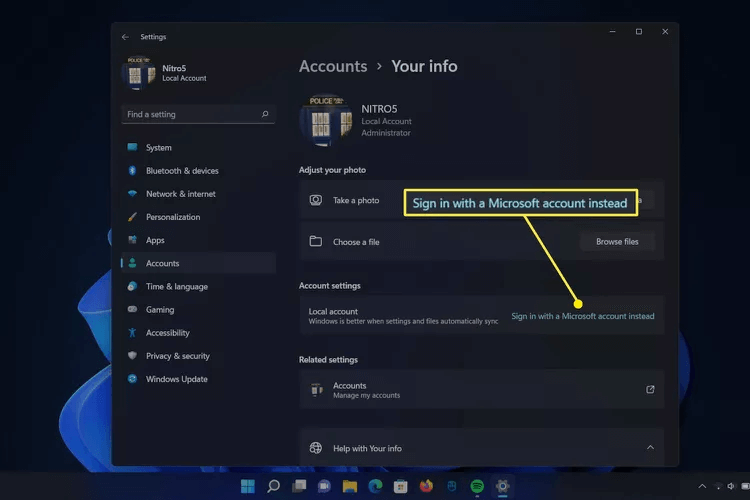The height and width of the screenshot is (500, 750).
Task: Click the Privacy & security shield icon
Action: point(132,356)
